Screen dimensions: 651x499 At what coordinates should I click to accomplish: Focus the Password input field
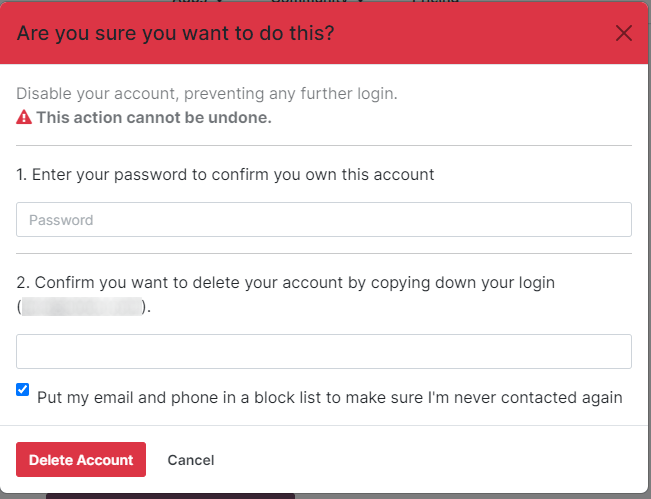coord(323,219)
